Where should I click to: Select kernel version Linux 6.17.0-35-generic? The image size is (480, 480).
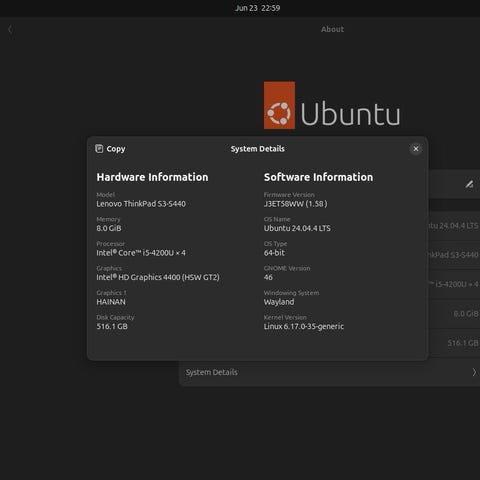click(x=304, y=326)
